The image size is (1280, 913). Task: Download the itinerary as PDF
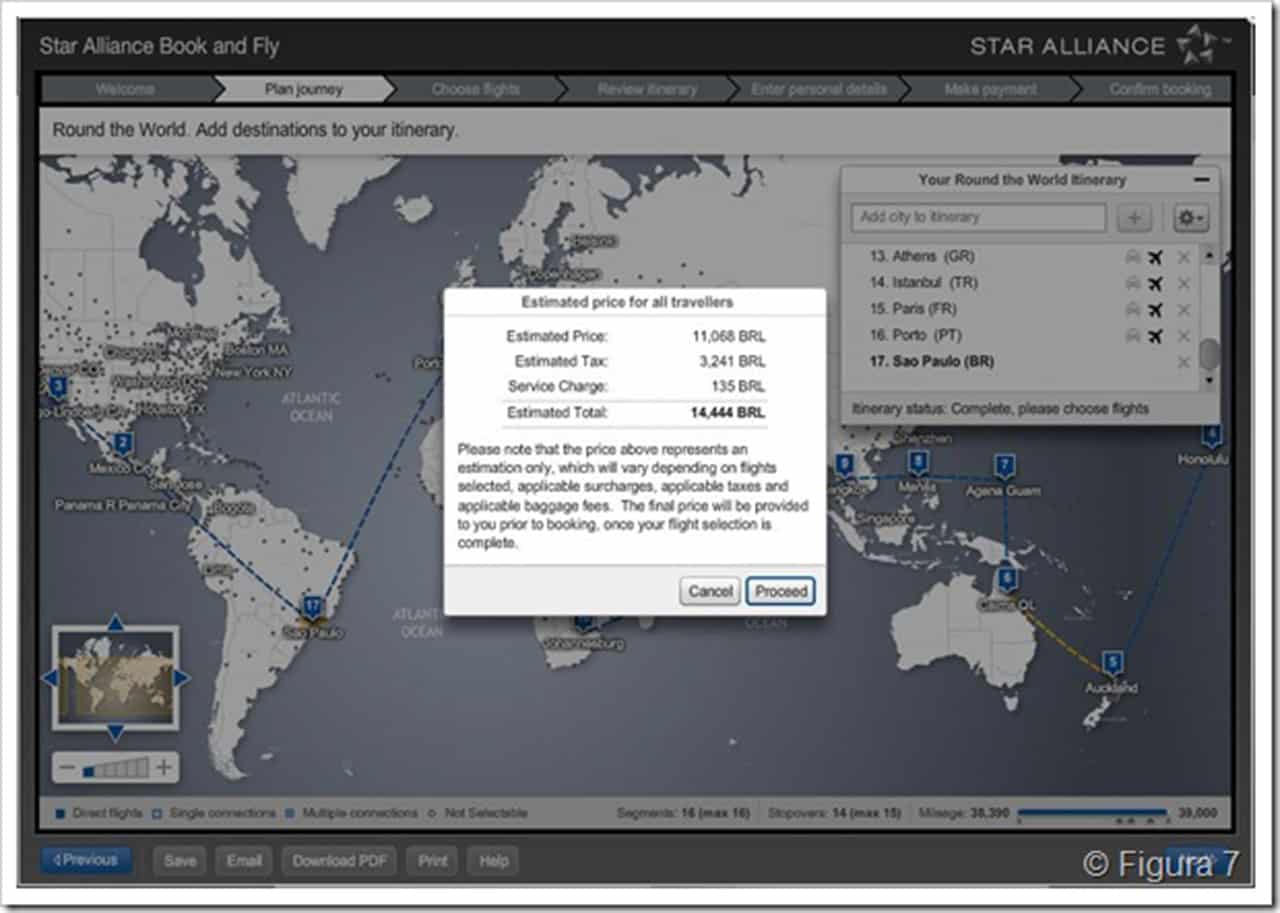click(x=339, y=861)
